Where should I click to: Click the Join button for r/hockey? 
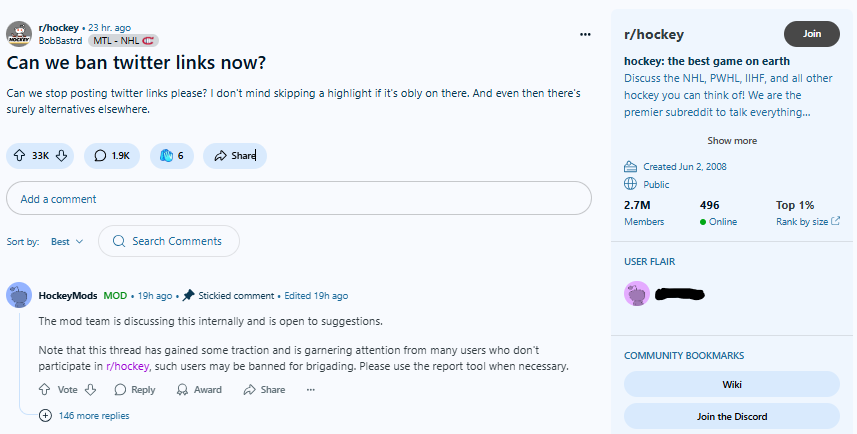(x=812, y=34)
